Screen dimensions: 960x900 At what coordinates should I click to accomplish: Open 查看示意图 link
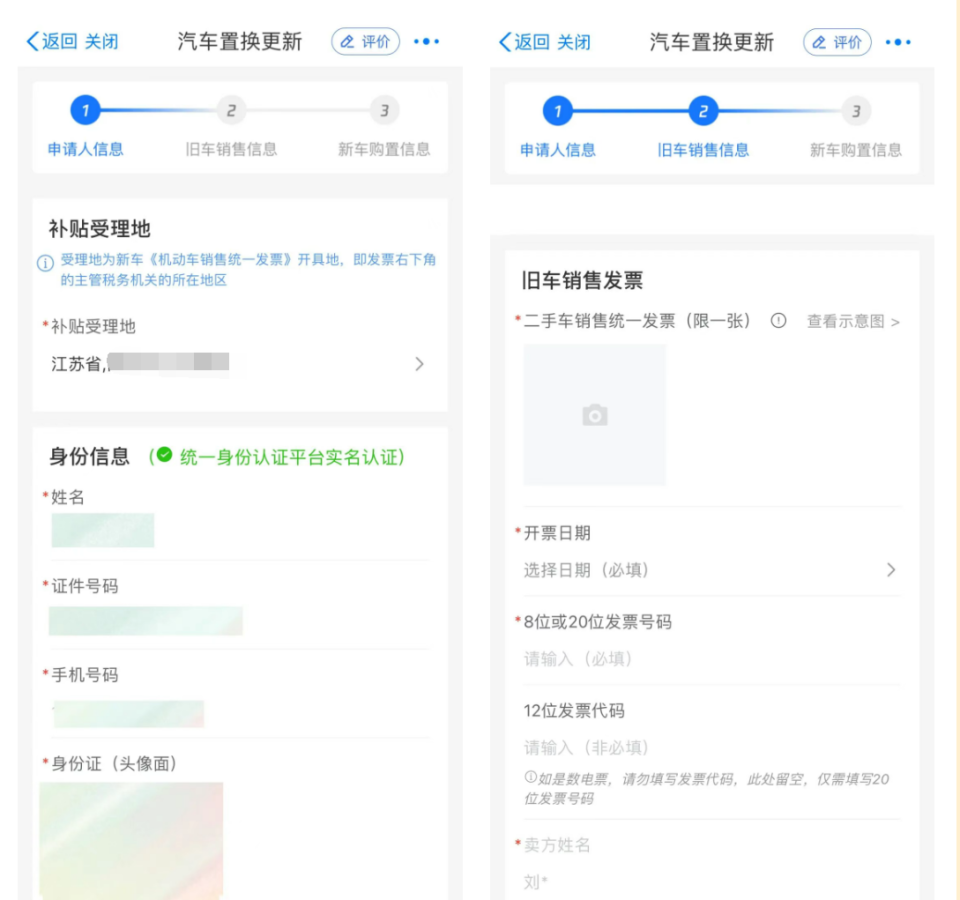coord(853,321)
